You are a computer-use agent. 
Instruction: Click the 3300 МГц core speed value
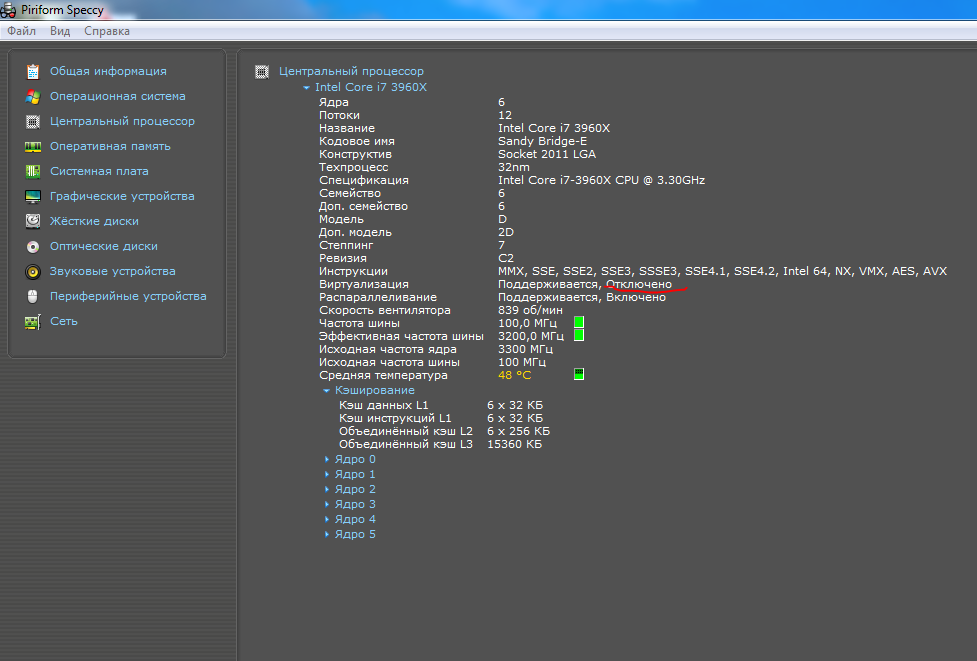click(525, 349)
